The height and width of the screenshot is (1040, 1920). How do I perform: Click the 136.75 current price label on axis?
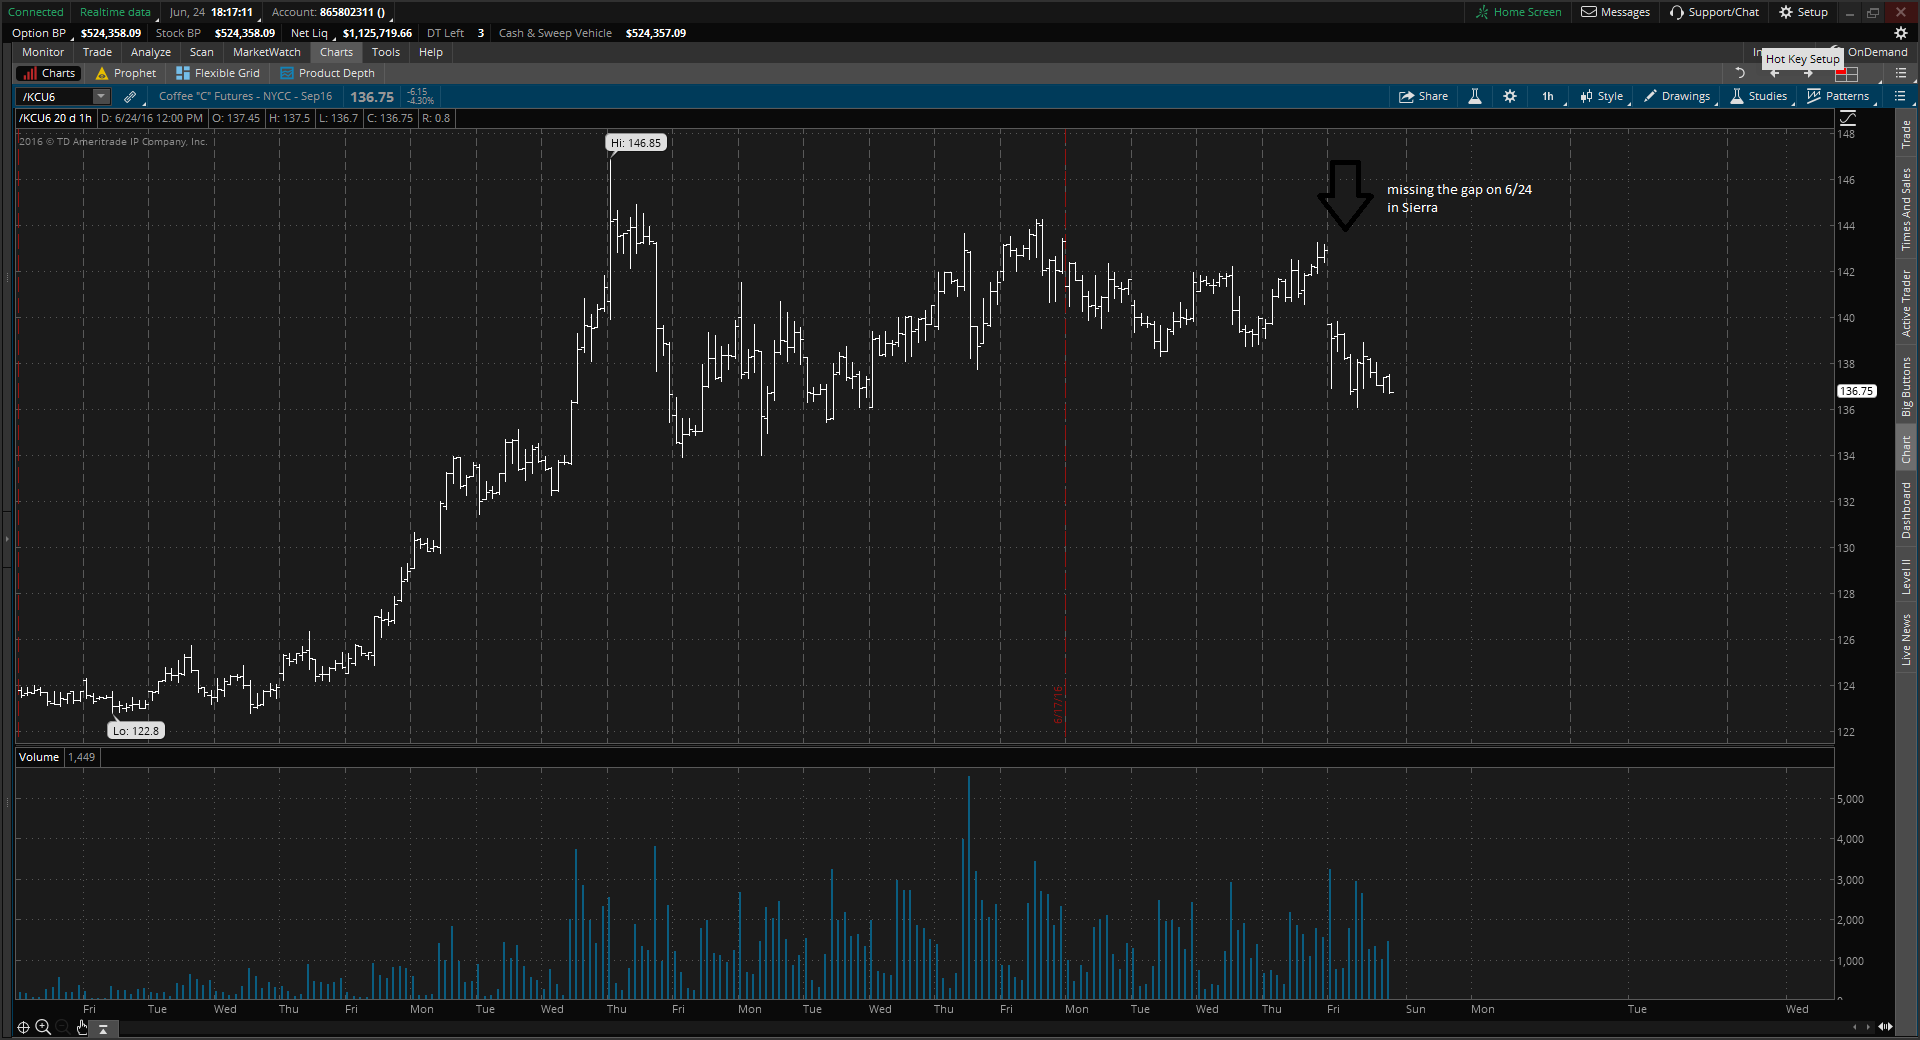point(1857,391)
